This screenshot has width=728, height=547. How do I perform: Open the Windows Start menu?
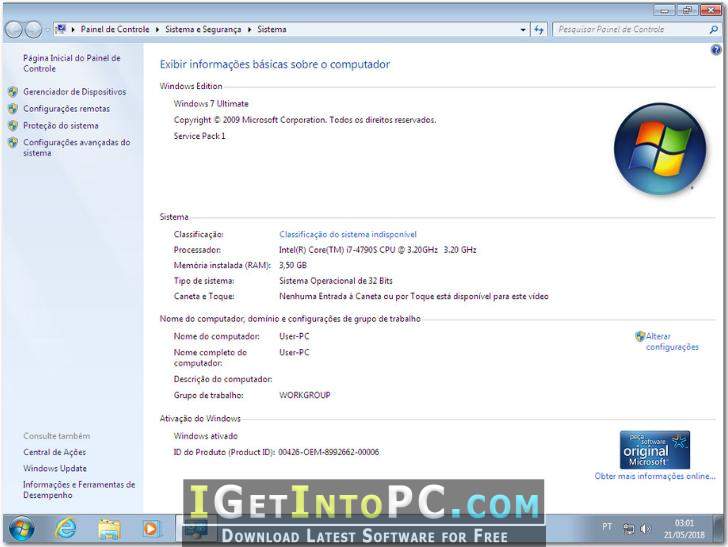tap(21, 529)
